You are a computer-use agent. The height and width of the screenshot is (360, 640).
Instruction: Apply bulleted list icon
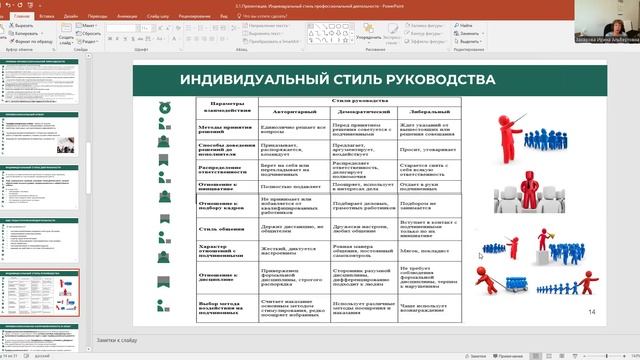click(189, 28)
